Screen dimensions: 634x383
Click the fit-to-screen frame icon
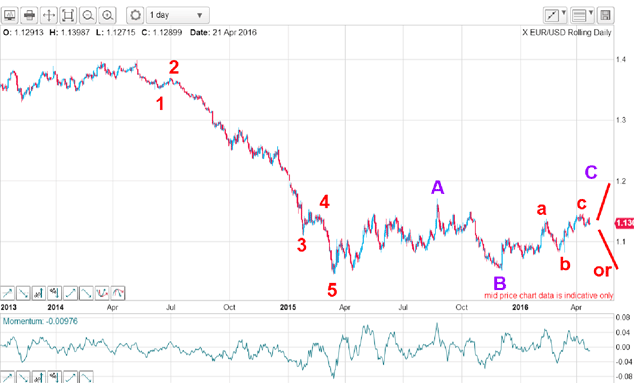click(68, 15)
